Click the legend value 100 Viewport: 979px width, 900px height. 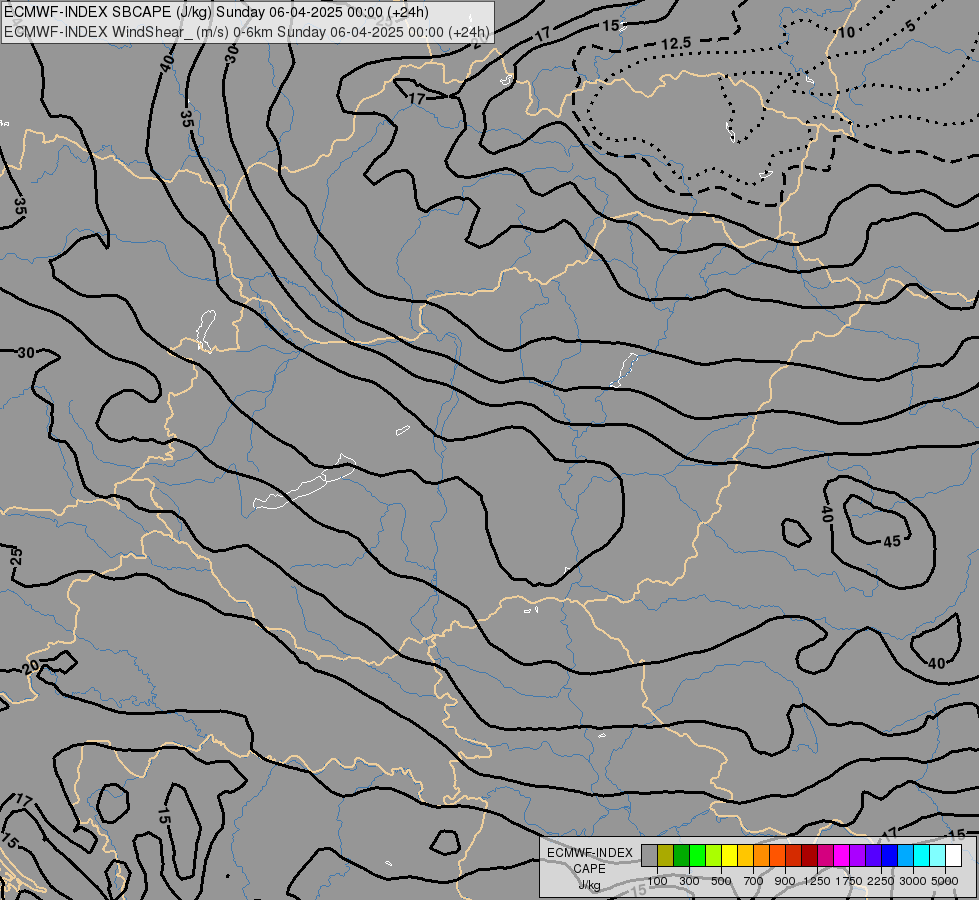(x=657, y=881)
